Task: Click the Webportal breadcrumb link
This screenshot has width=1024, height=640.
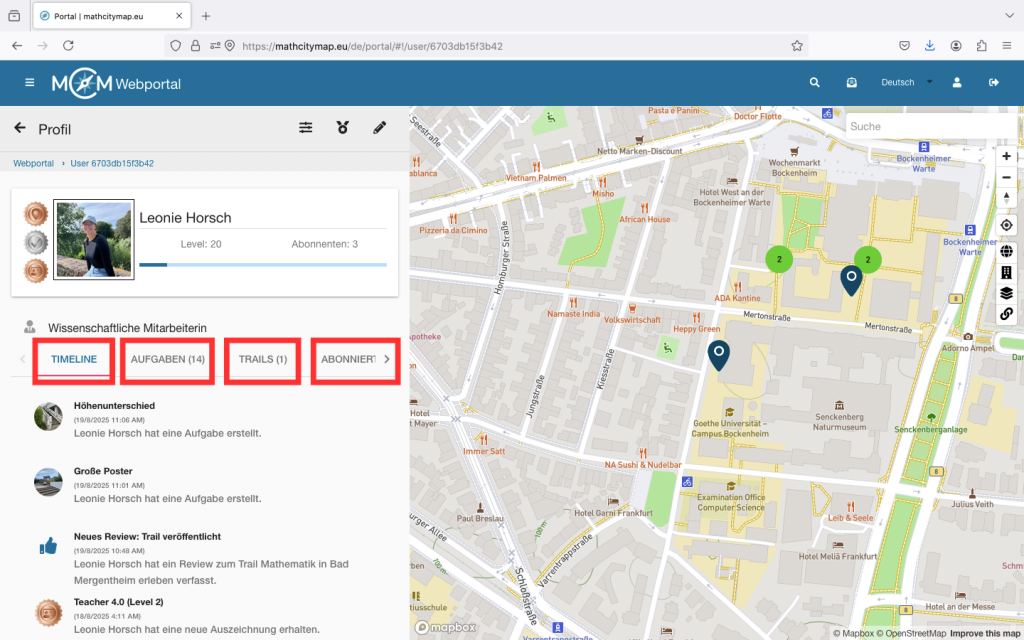Action: pos(33,163)
